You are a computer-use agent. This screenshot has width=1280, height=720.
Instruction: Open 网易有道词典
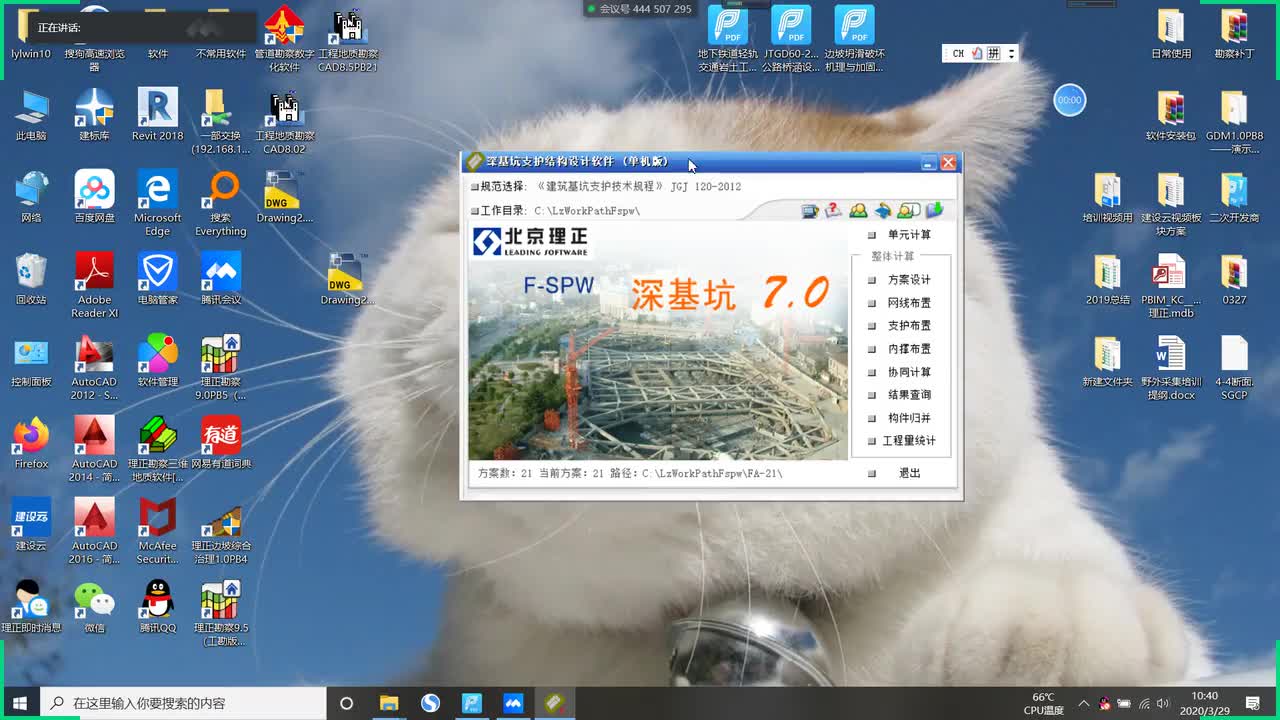[x=221, y=442]
